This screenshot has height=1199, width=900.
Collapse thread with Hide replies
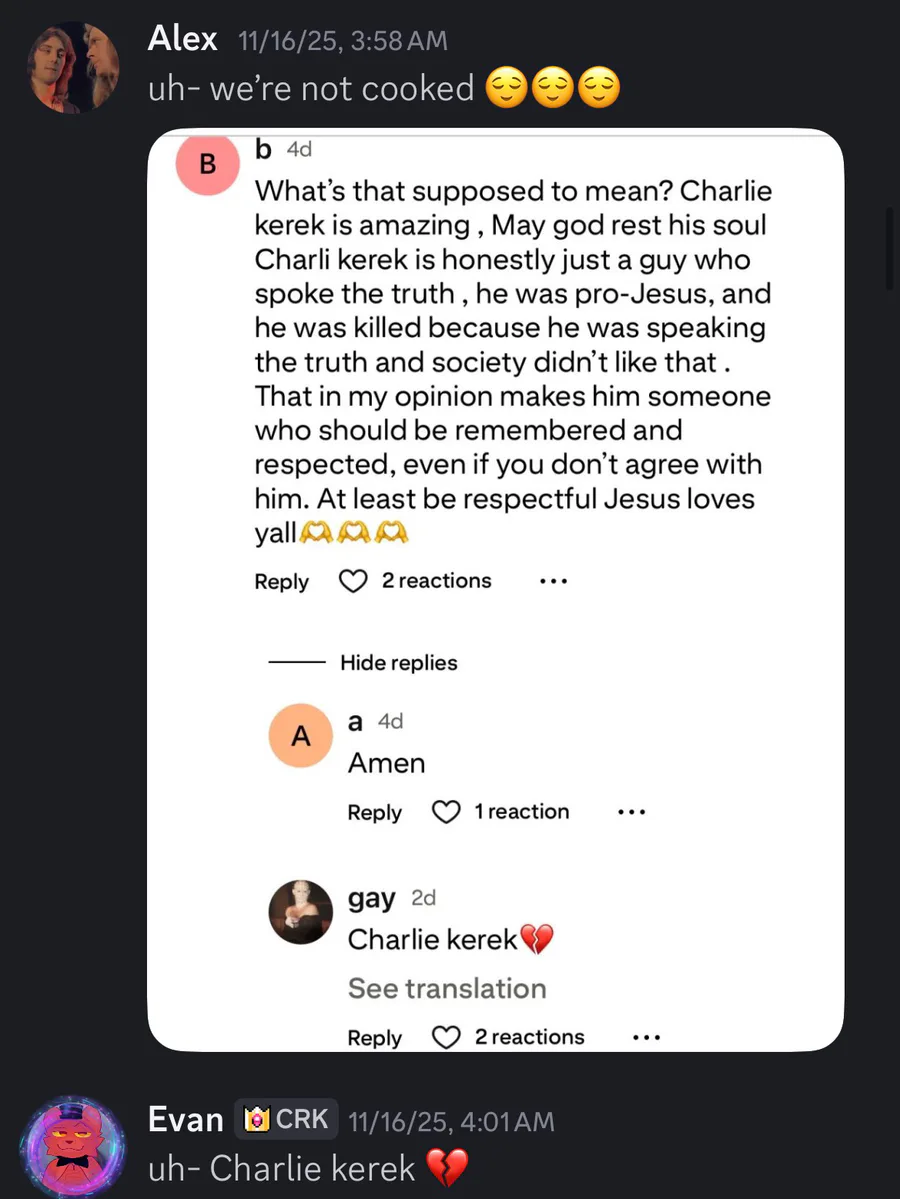398,663
